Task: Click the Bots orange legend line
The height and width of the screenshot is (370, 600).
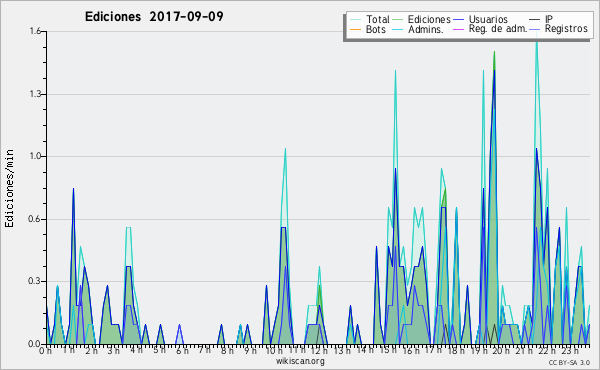Action: 355,29
